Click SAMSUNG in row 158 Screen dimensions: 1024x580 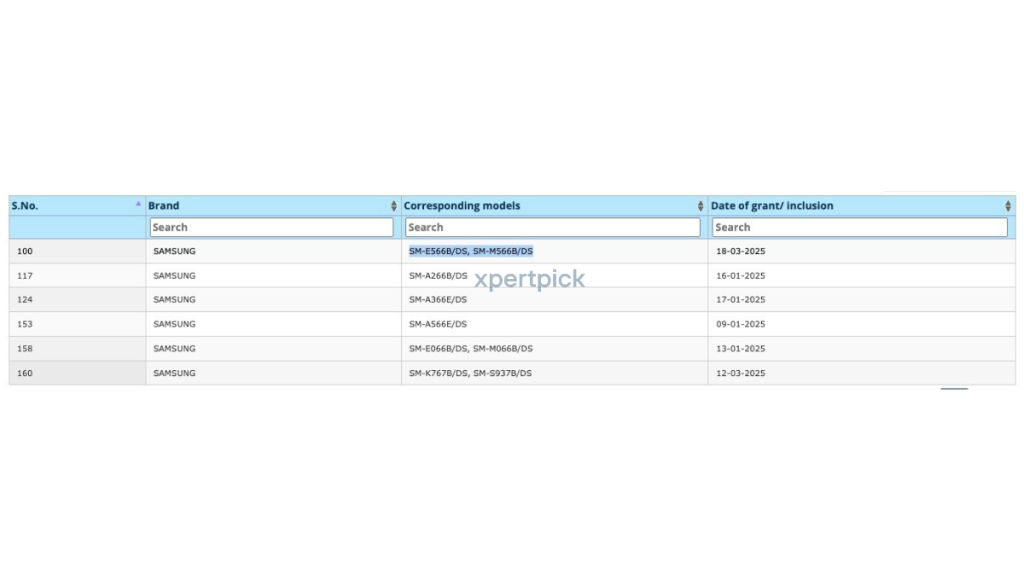(x=174, y=349)
